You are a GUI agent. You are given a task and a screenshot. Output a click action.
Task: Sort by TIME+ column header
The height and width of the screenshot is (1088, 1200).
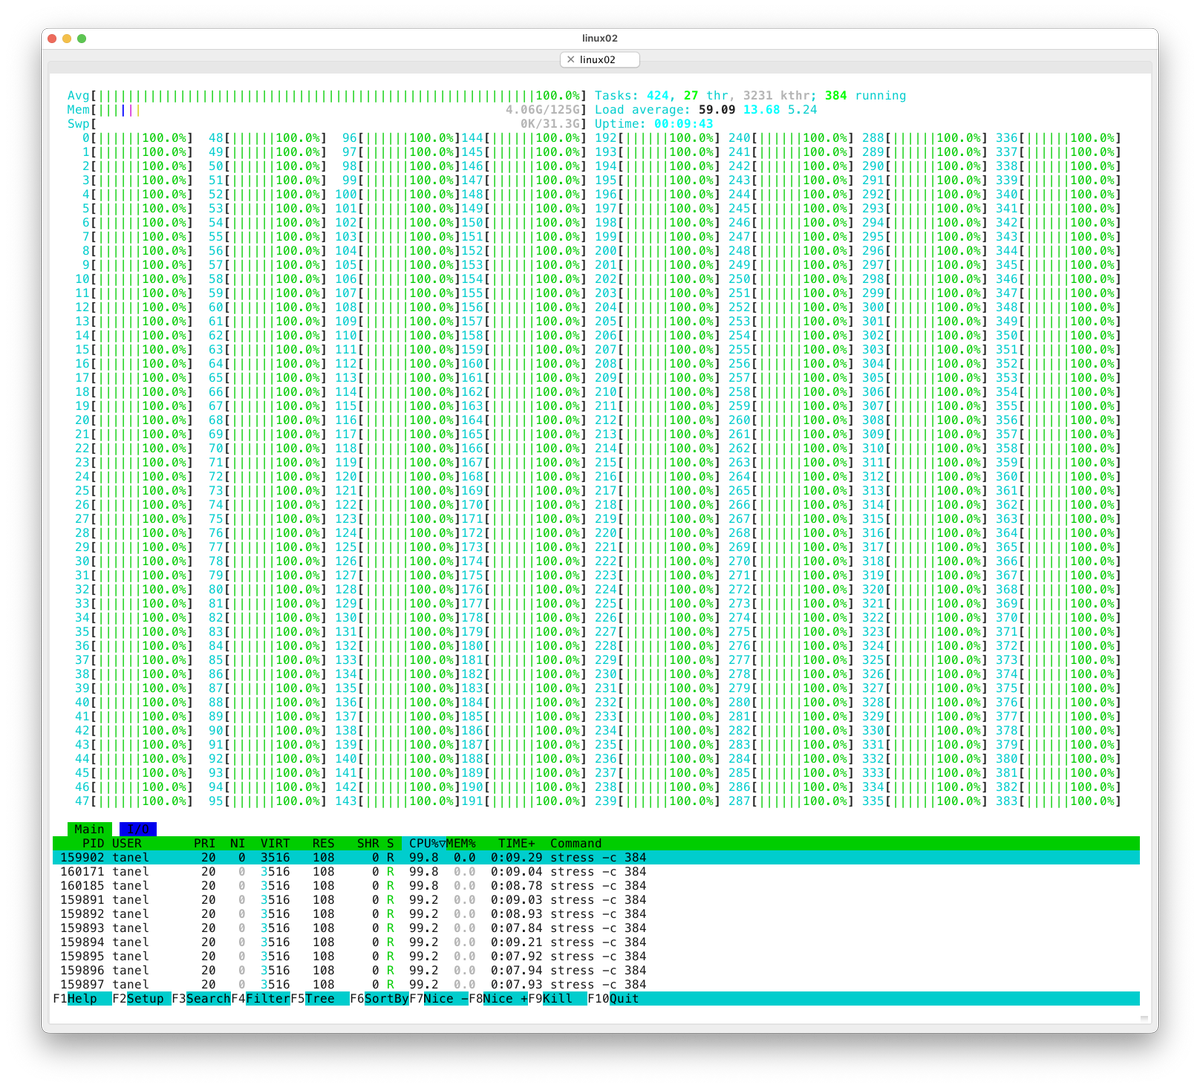point(516,843)
